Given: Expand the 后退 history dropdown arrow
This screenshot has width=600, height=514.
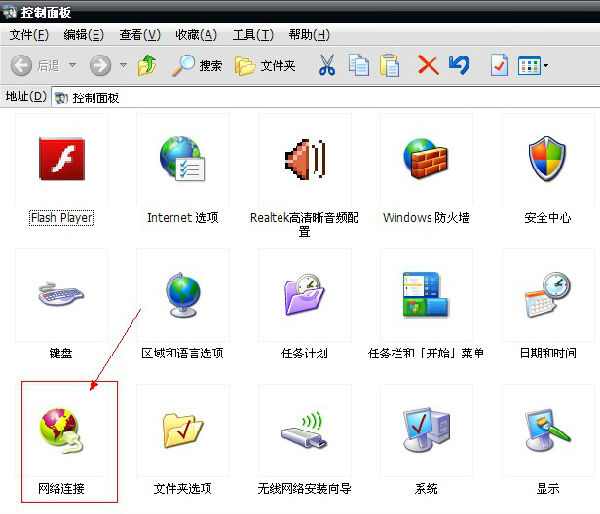Looking at the screenshot, I should [72, 65].
